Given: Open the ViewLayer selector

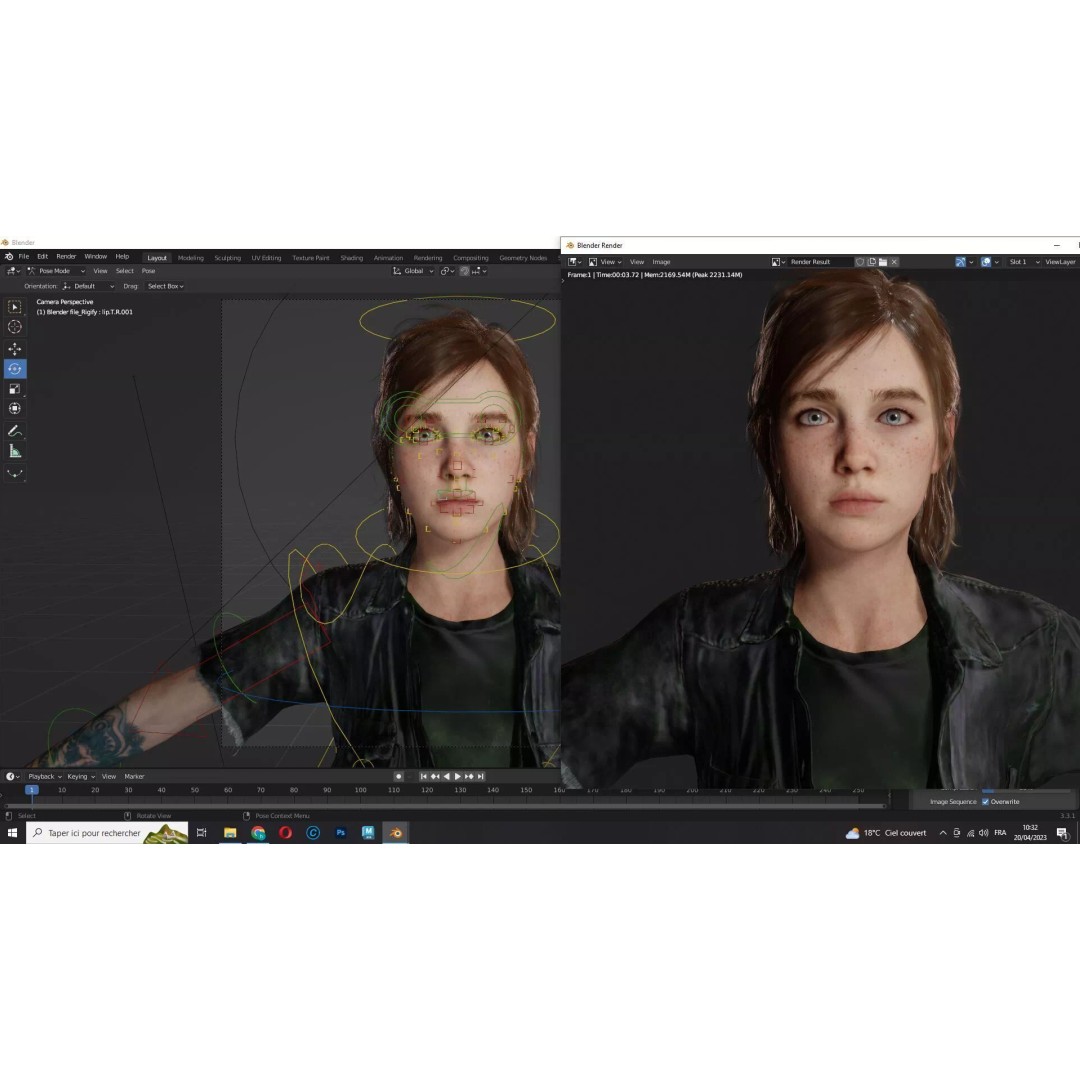Looking at the screenshot, I should tap(1061, 262).
